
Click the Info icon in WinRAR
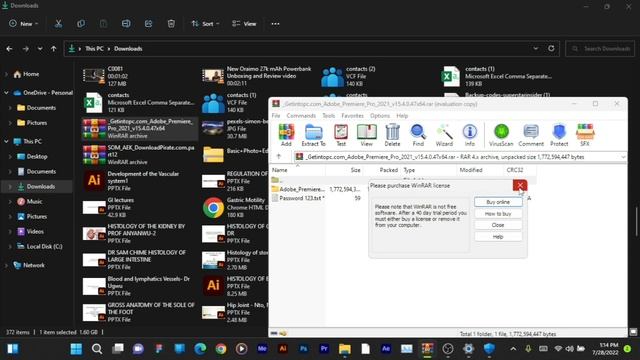click(470, 135)
